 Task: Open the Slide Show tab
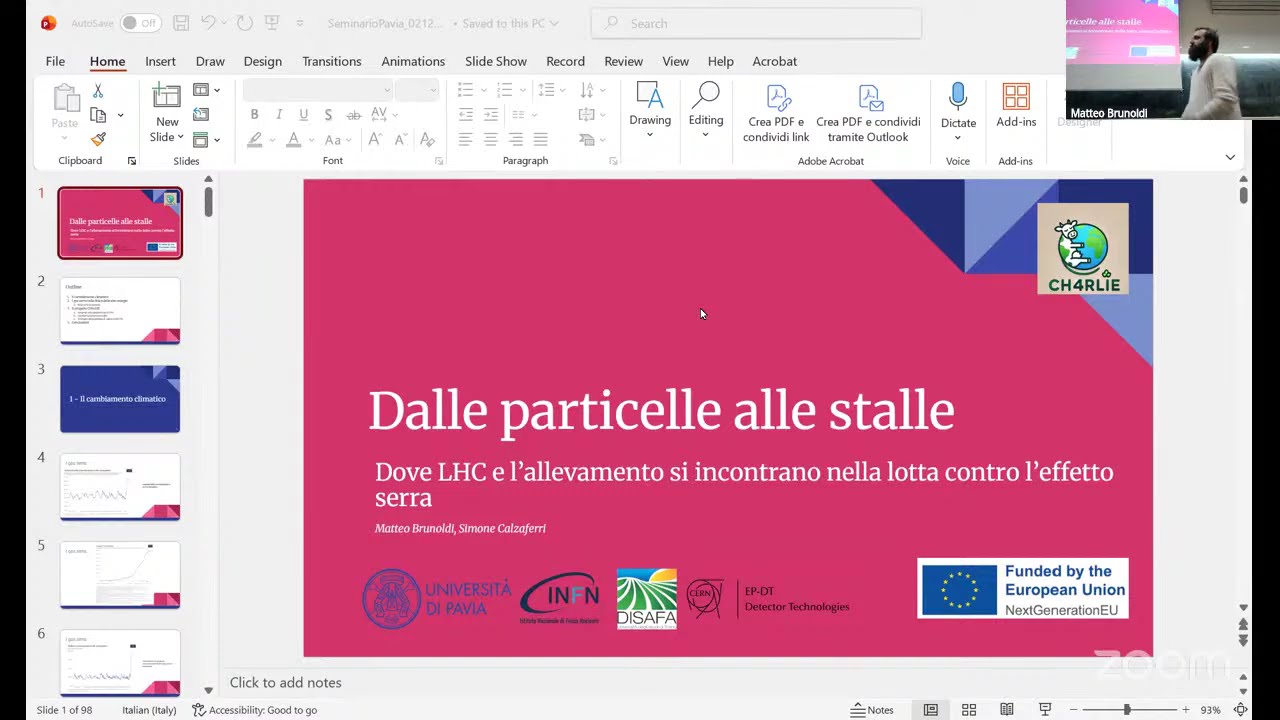click(x=496, y=61)
